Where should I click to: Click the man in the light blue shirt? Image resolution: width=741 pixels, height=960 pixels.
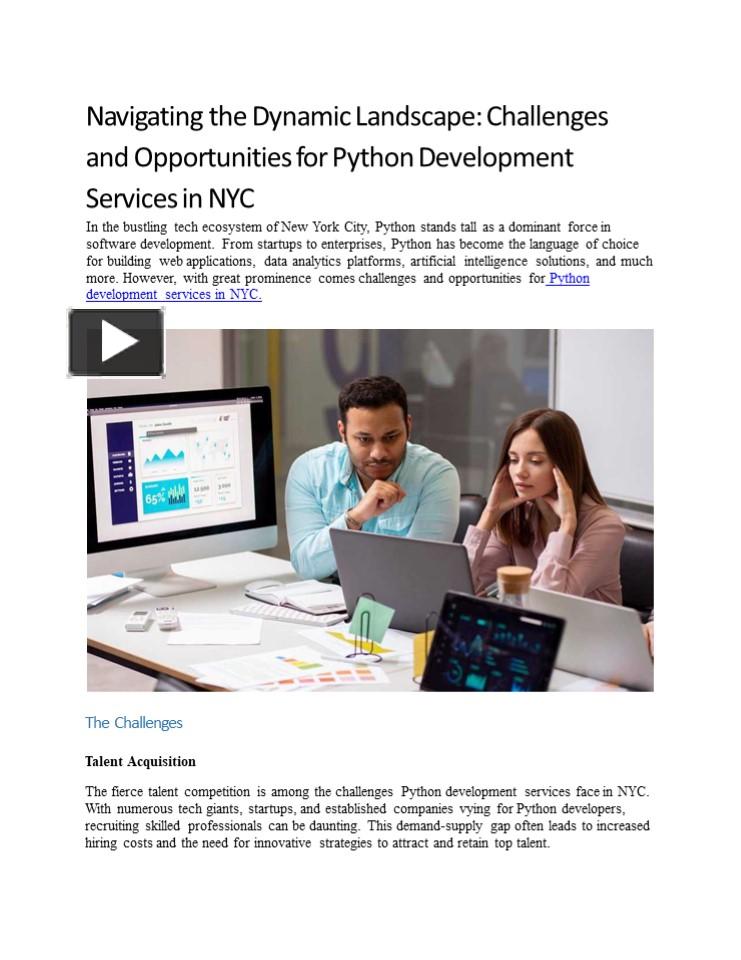tap(372, 470)
